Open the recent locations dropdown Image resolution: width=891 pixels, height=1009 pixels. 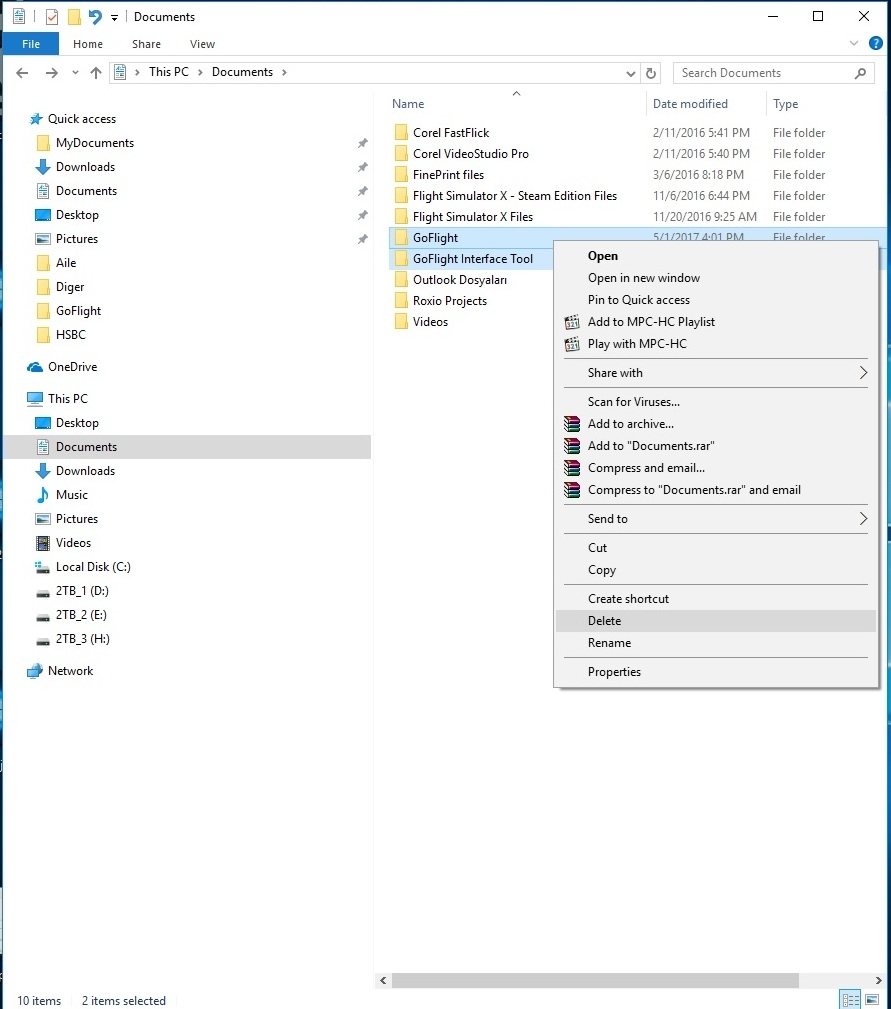coord(75,73)
